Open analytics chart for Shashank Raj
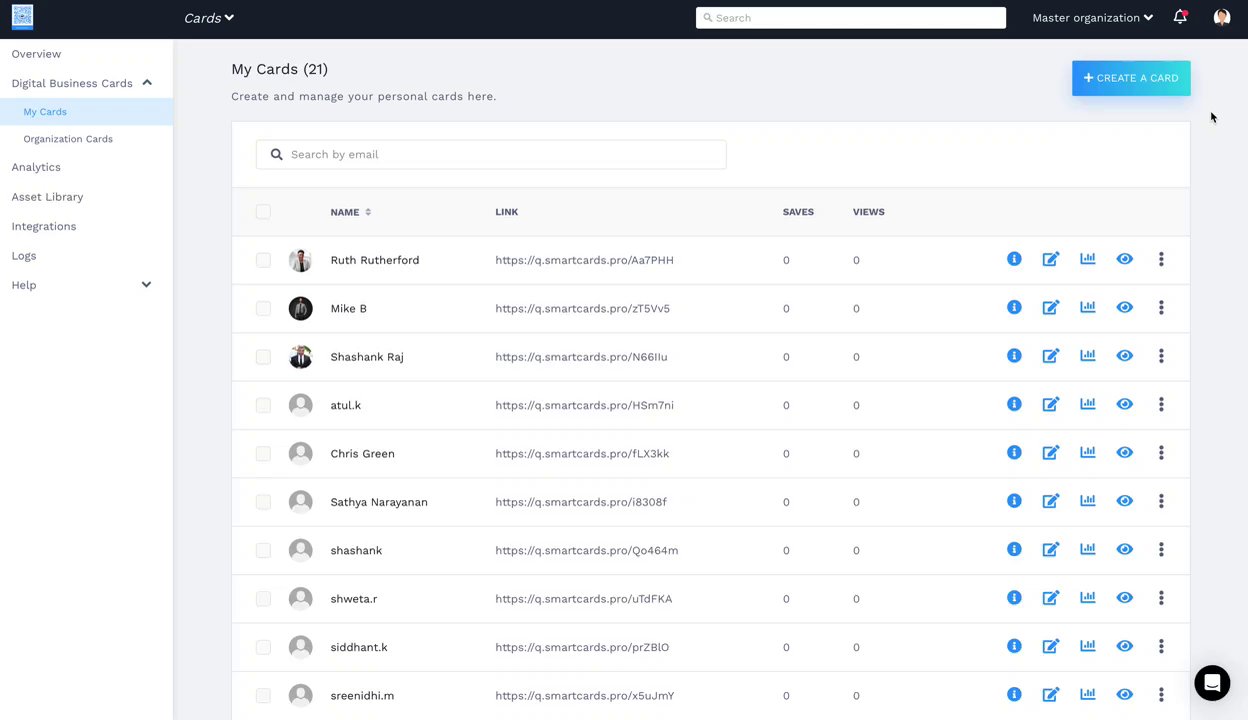 pos(1088,356)
